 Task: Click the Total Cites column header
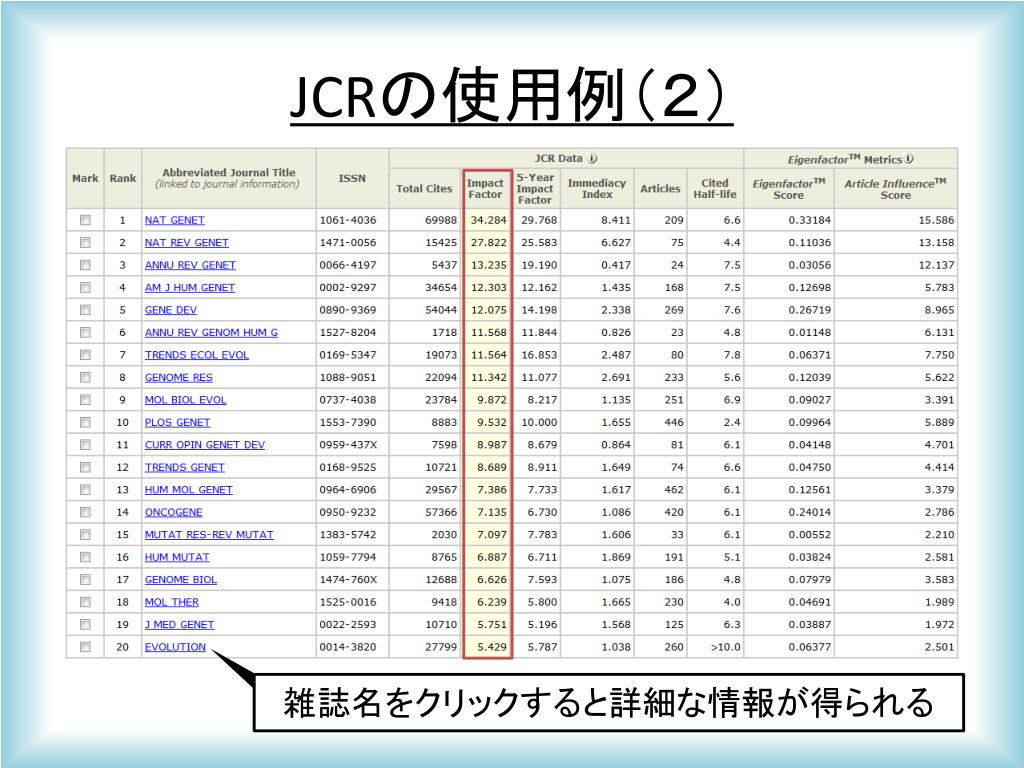point(424,188)
